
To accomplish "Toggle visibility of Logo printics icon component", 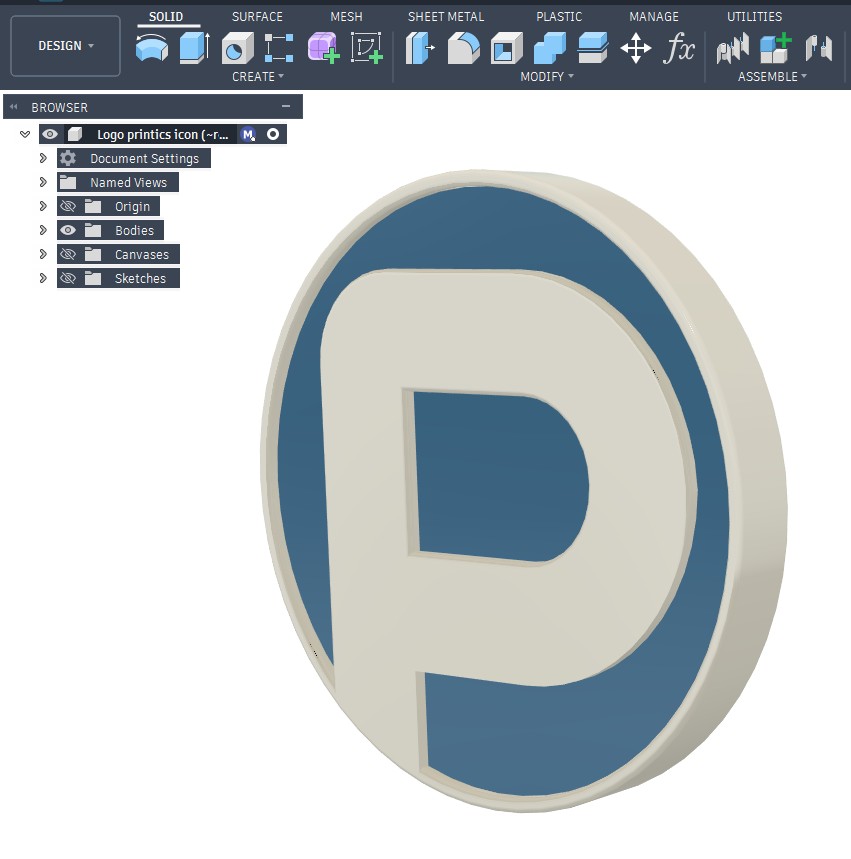I will 50,134.
